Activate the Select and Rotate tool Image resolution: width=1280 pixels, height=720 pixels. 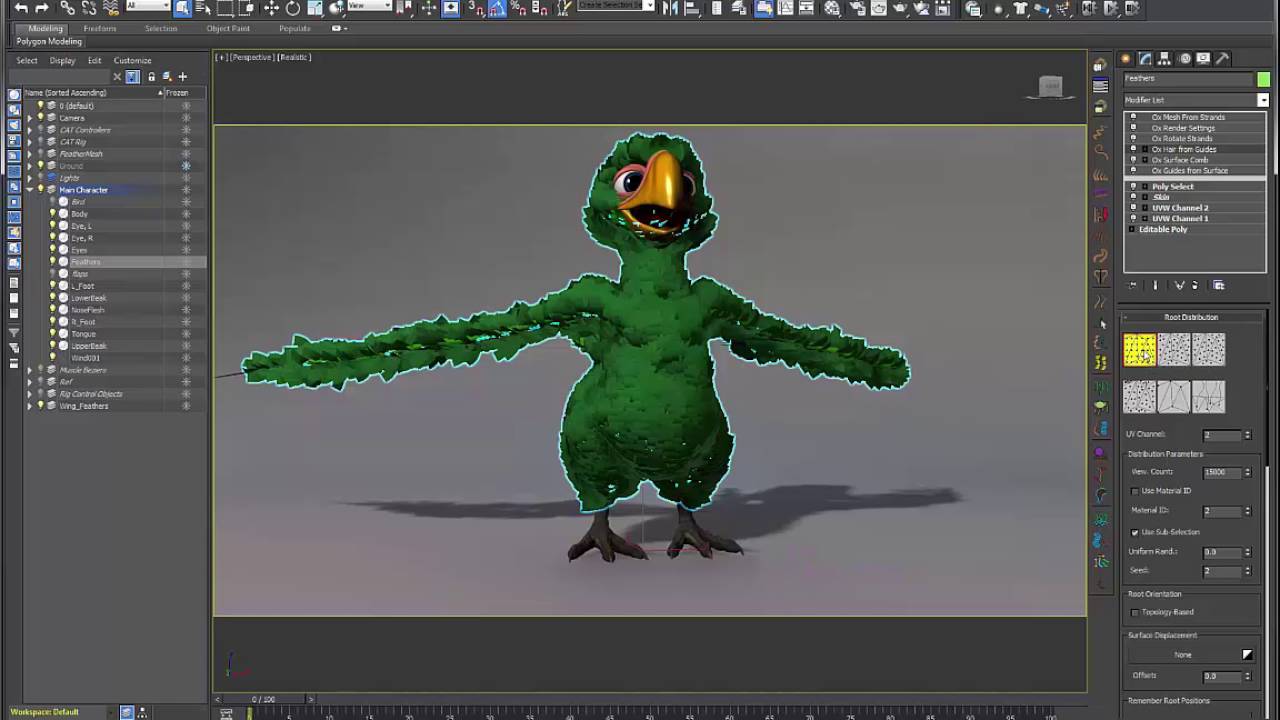pyautogui.click(x=293, y=8)
